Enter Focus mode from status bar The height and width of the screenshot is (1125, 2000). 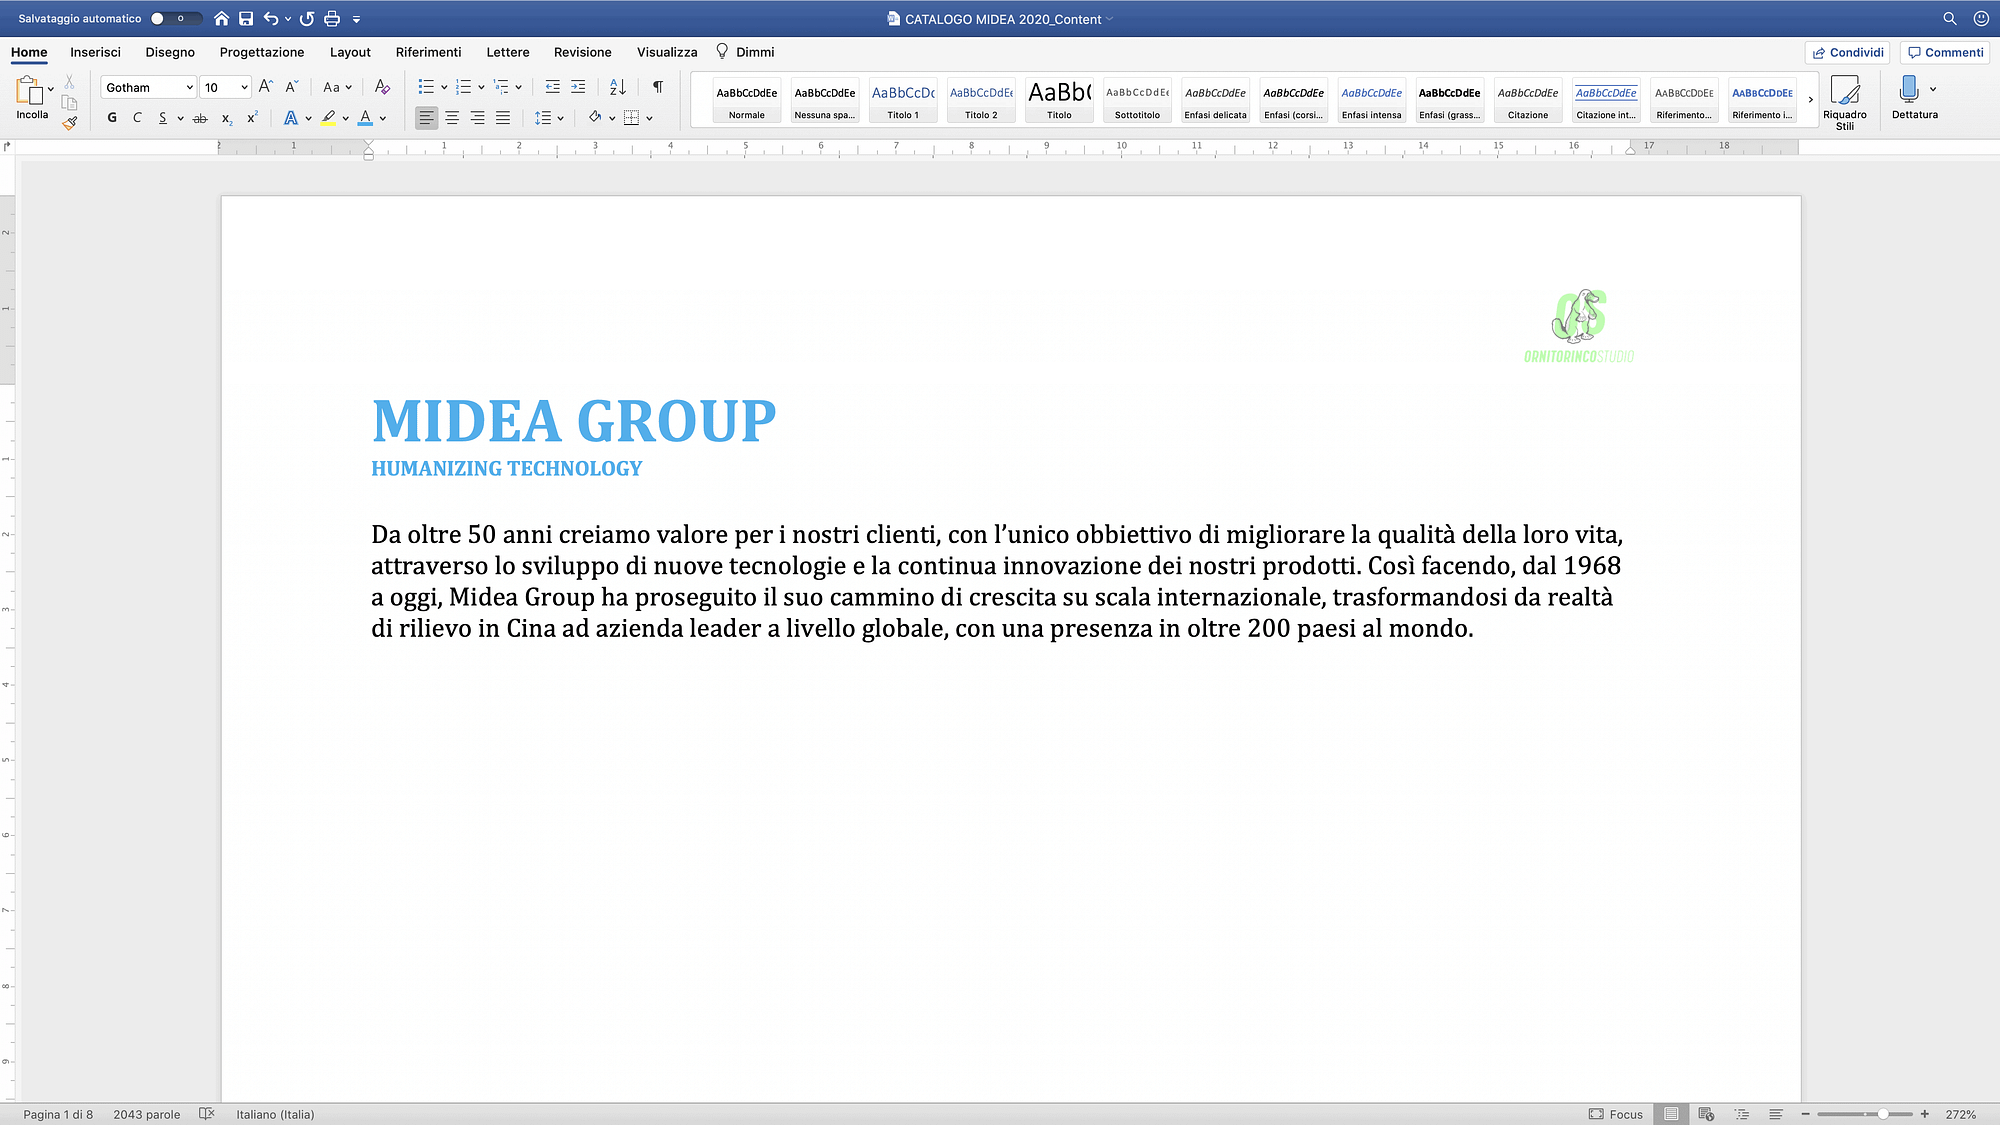tap(1615, 1114)
